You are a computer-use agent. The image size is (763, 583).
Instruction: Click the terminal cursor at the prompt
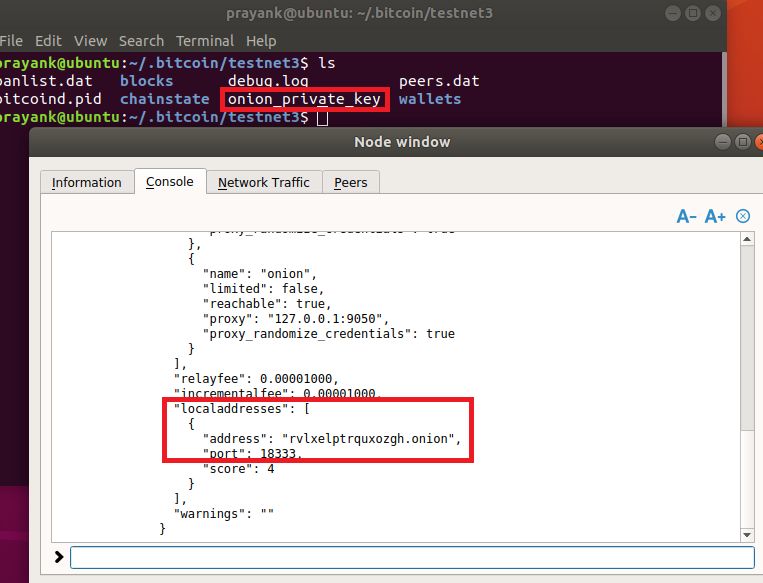[322, 117]
